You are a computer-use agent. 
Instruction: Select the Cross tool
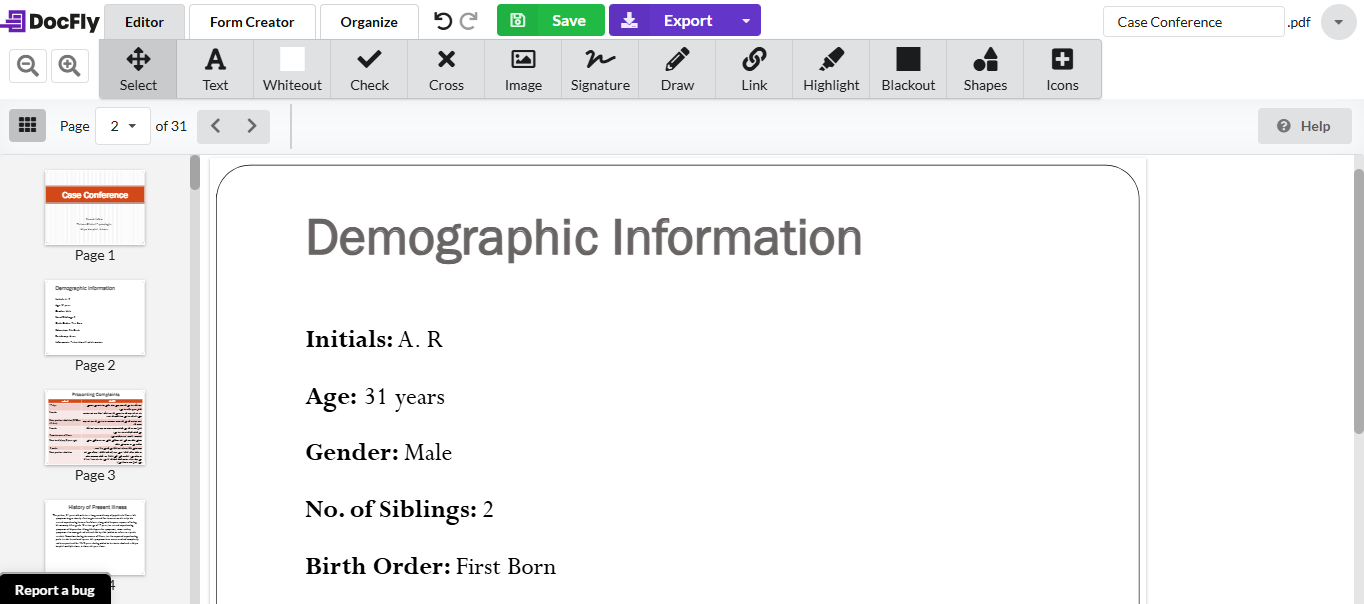click(x=445, y=68)
